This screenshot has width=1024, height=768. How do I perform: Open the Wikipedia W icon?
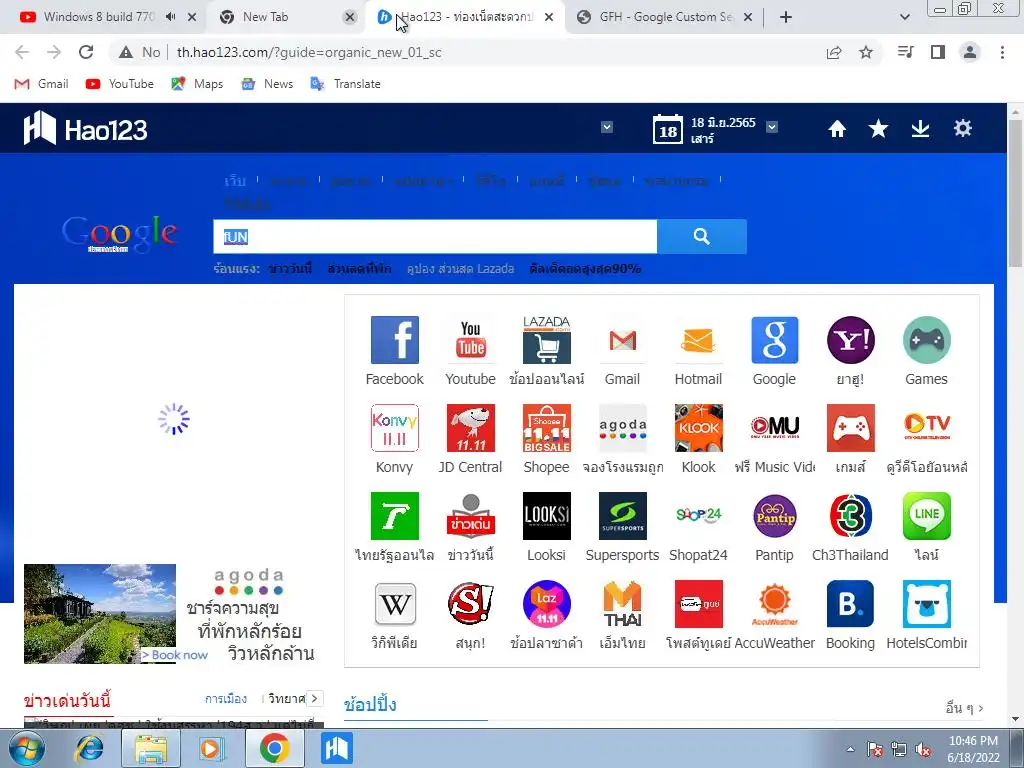coord(394,604)
